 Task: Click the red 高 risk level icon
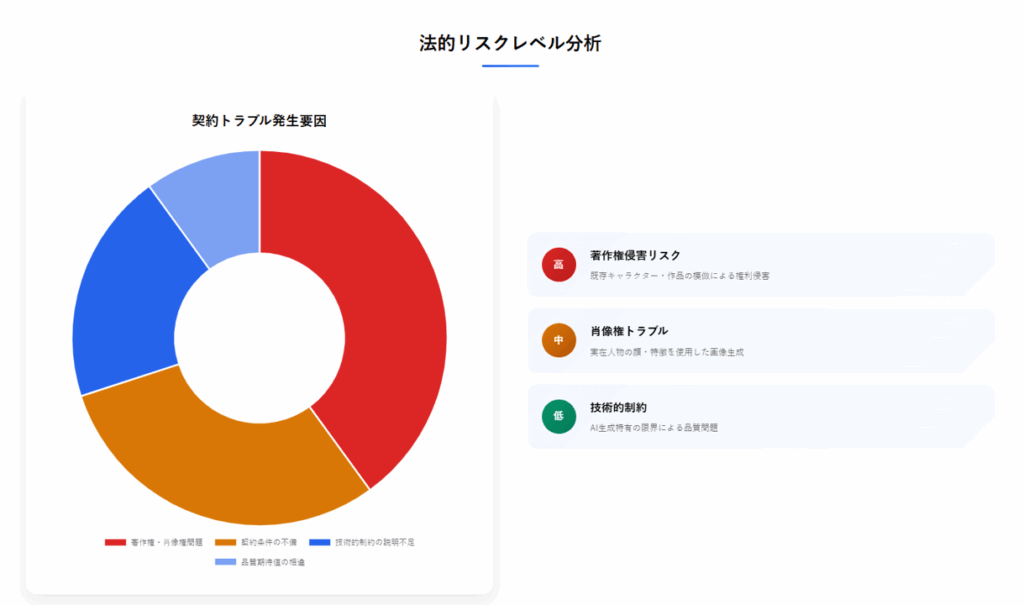tap(558, 265)
